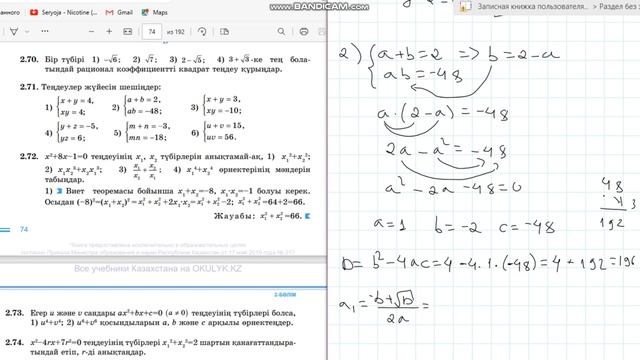Viewport: 640px width, 360px height.
Task: Click exercise number 2.71 in textbook
Action: [x=29, y=87]
